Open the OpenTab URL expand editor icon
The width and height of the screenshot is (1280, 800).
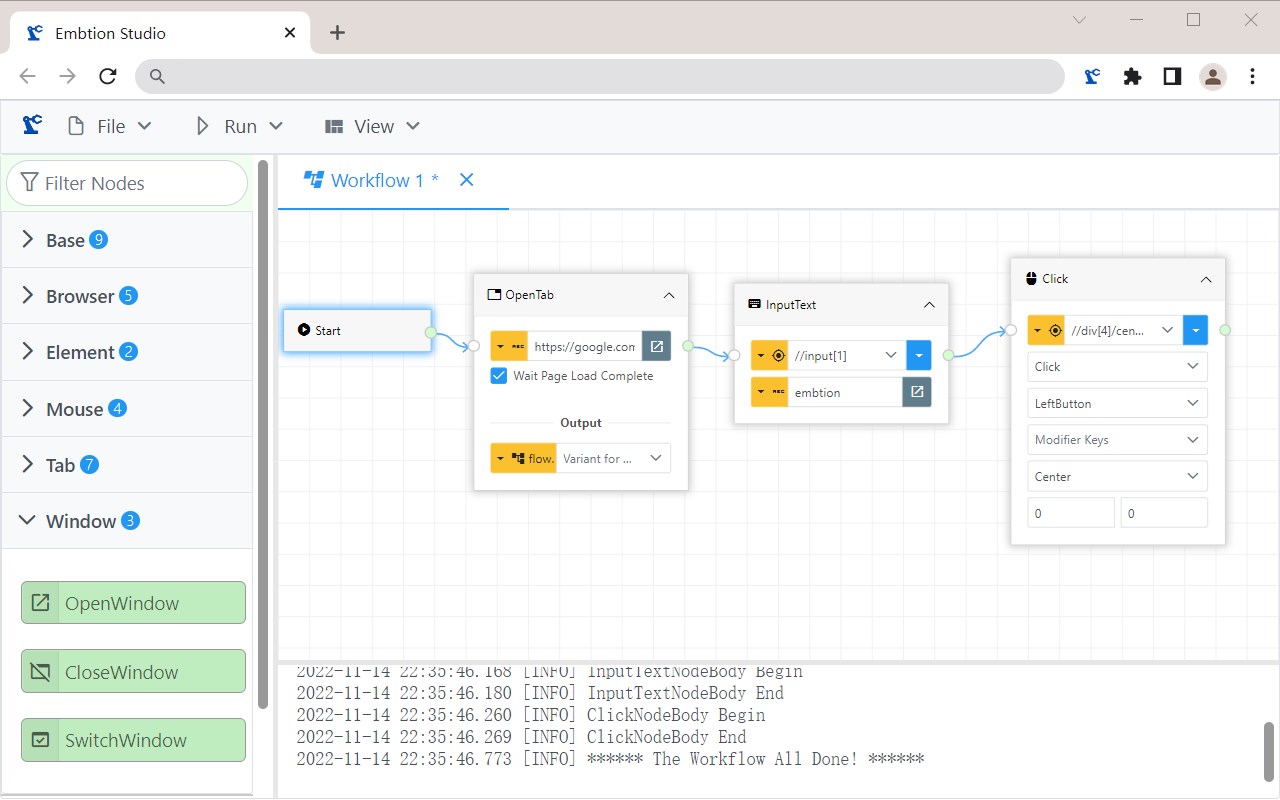pyautogui.click(x=656, y=346)
